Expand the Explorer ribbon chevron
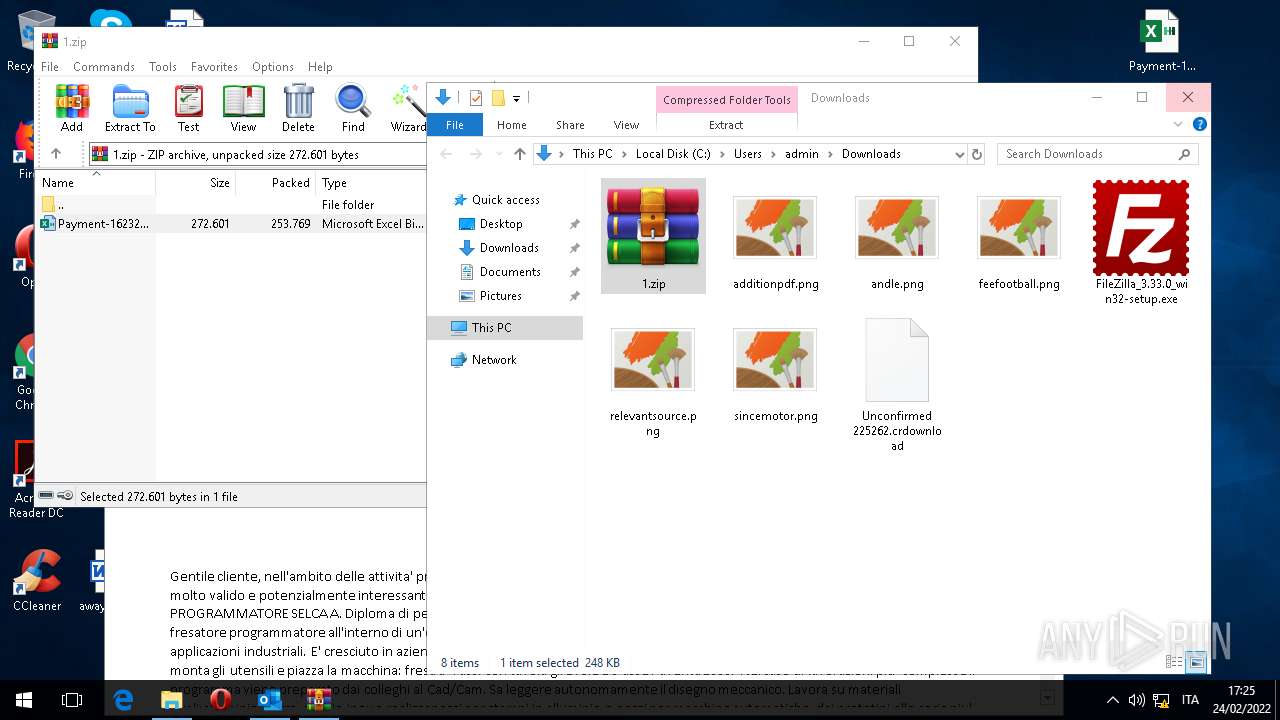 1178,125
